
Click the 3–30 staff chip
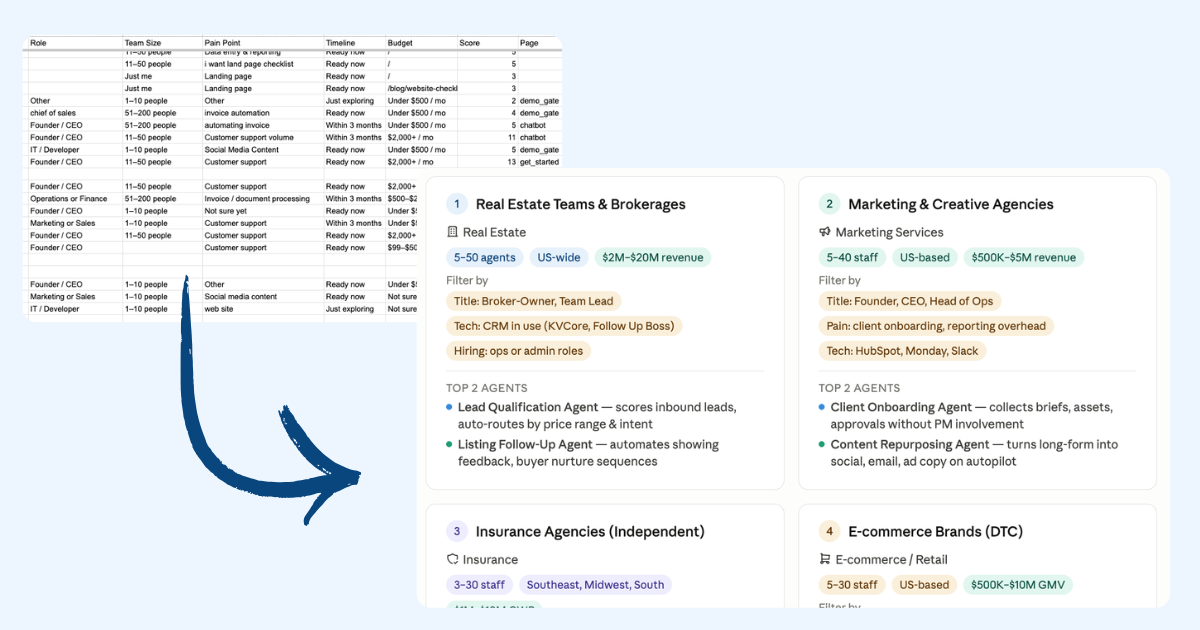480,584
